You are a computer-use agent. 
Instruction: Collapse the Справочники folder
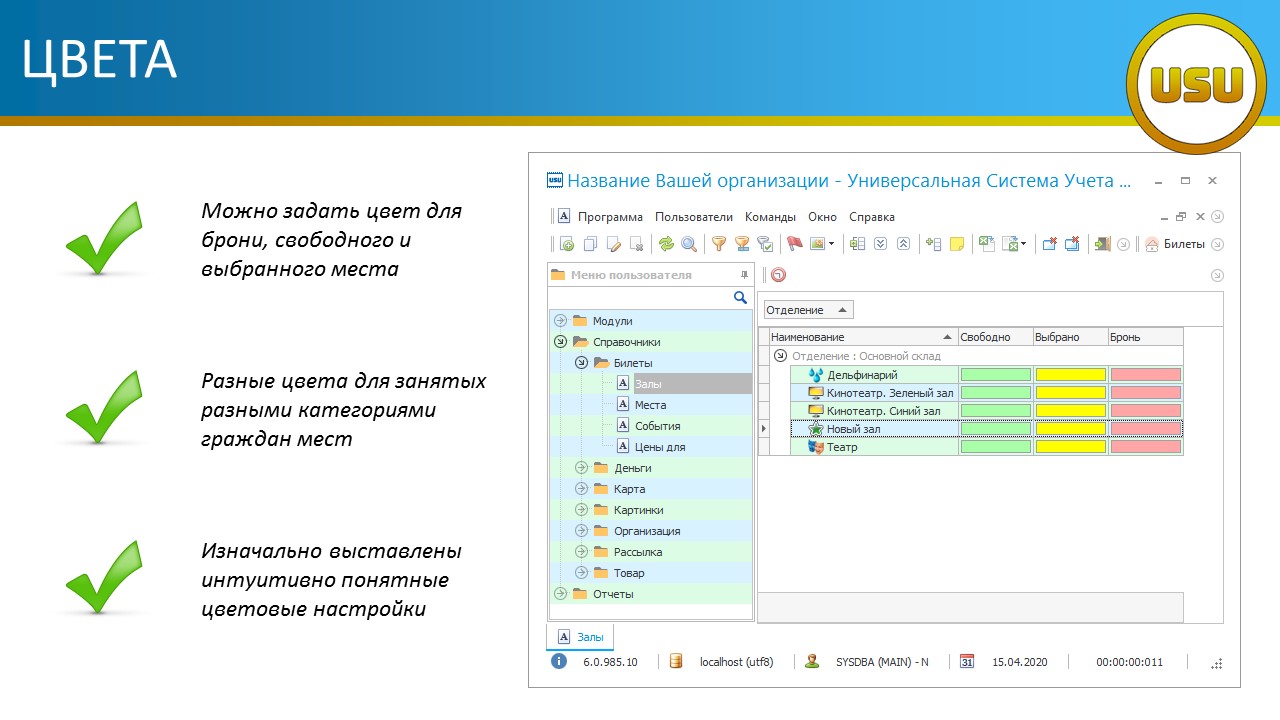[x=560, y=342]
